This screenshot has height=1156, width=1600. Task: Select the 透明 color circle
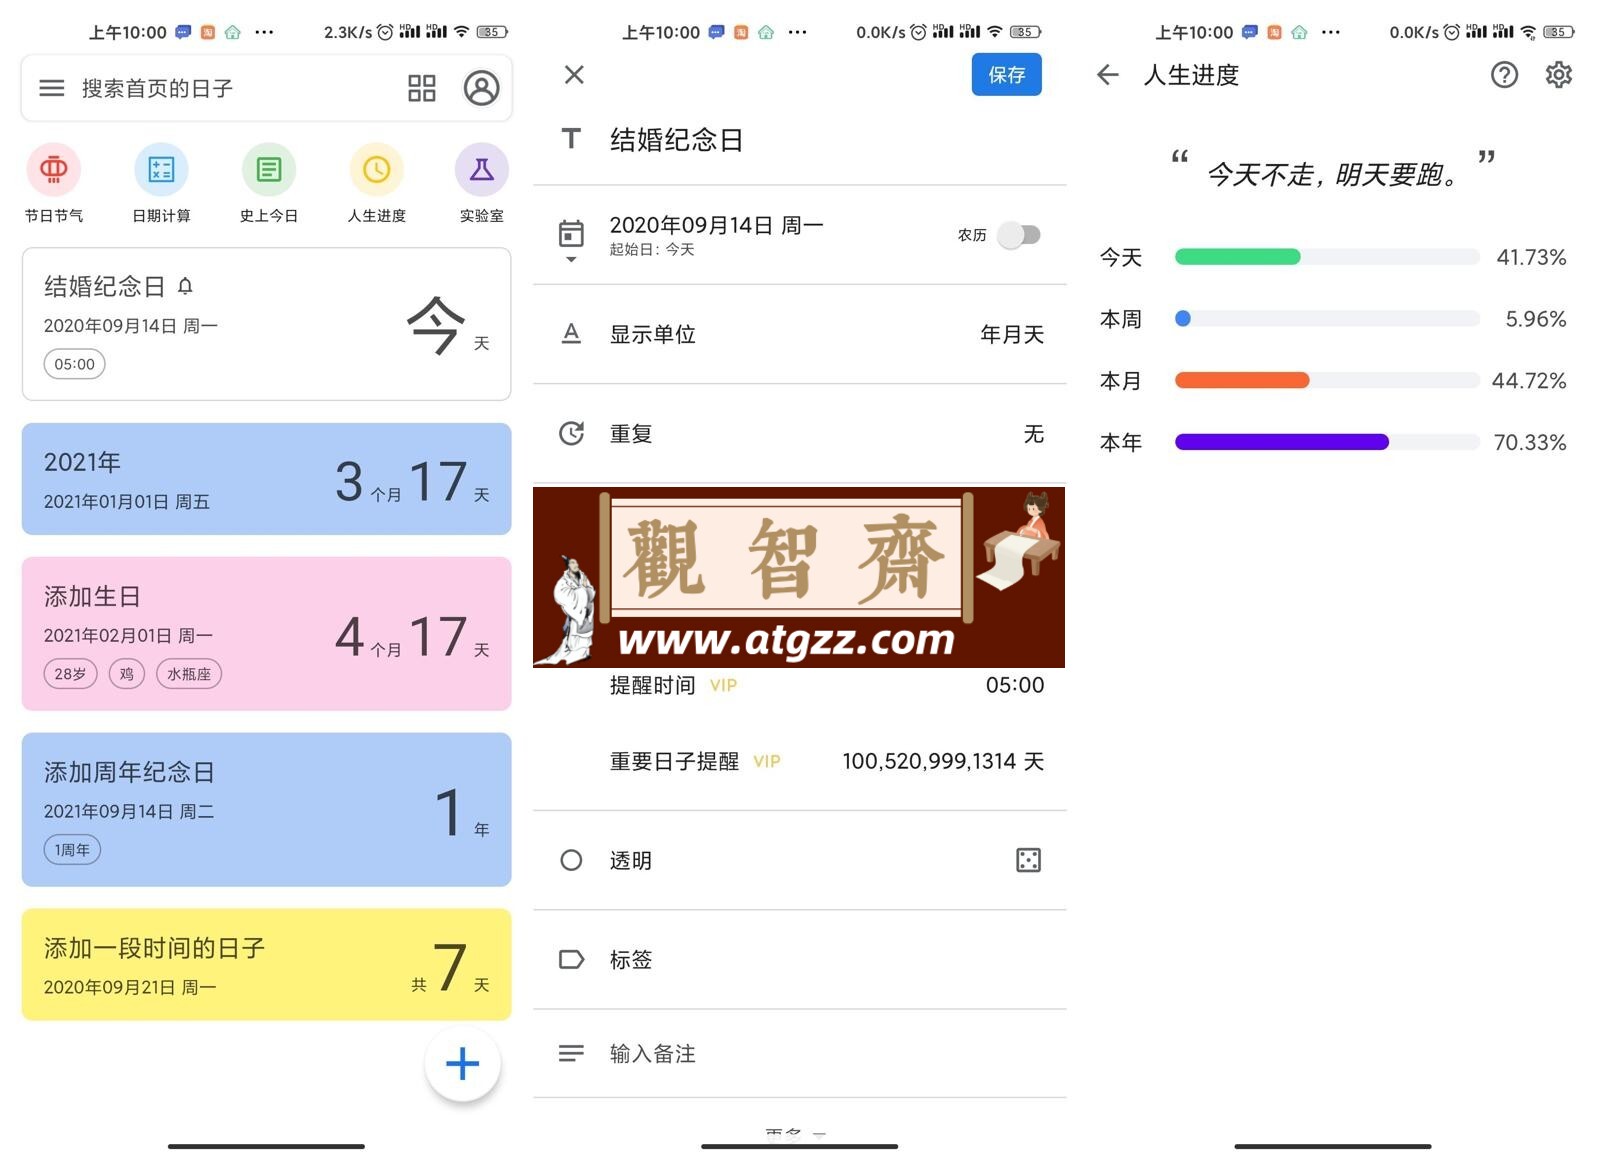pos(571,860)
